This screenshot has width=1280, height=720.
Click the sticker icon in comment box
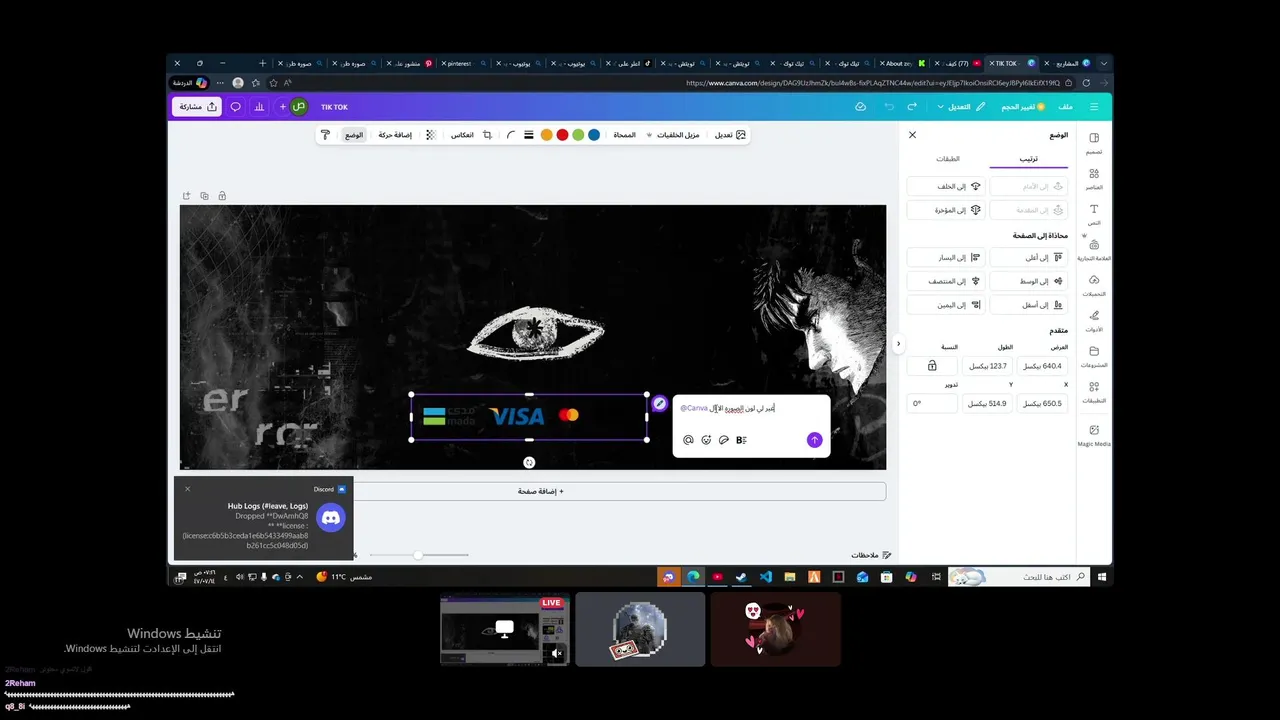coord(724,440)
